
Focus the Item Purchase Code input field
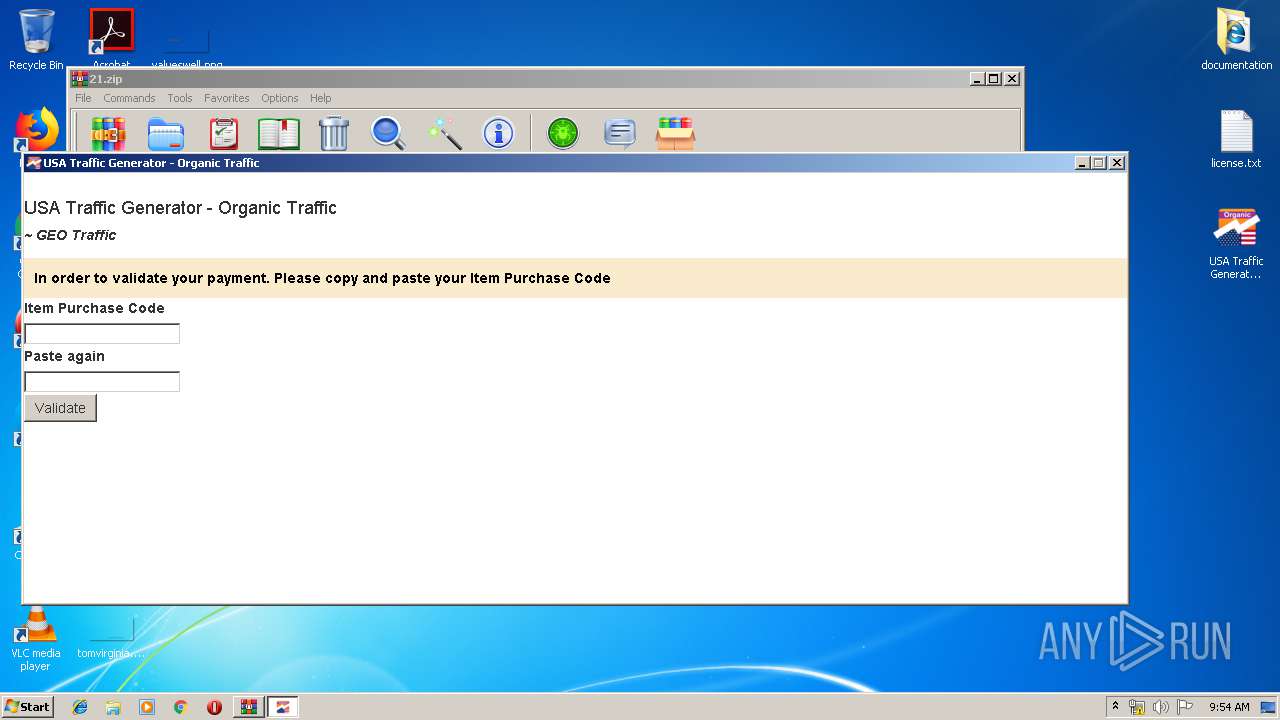102,334
